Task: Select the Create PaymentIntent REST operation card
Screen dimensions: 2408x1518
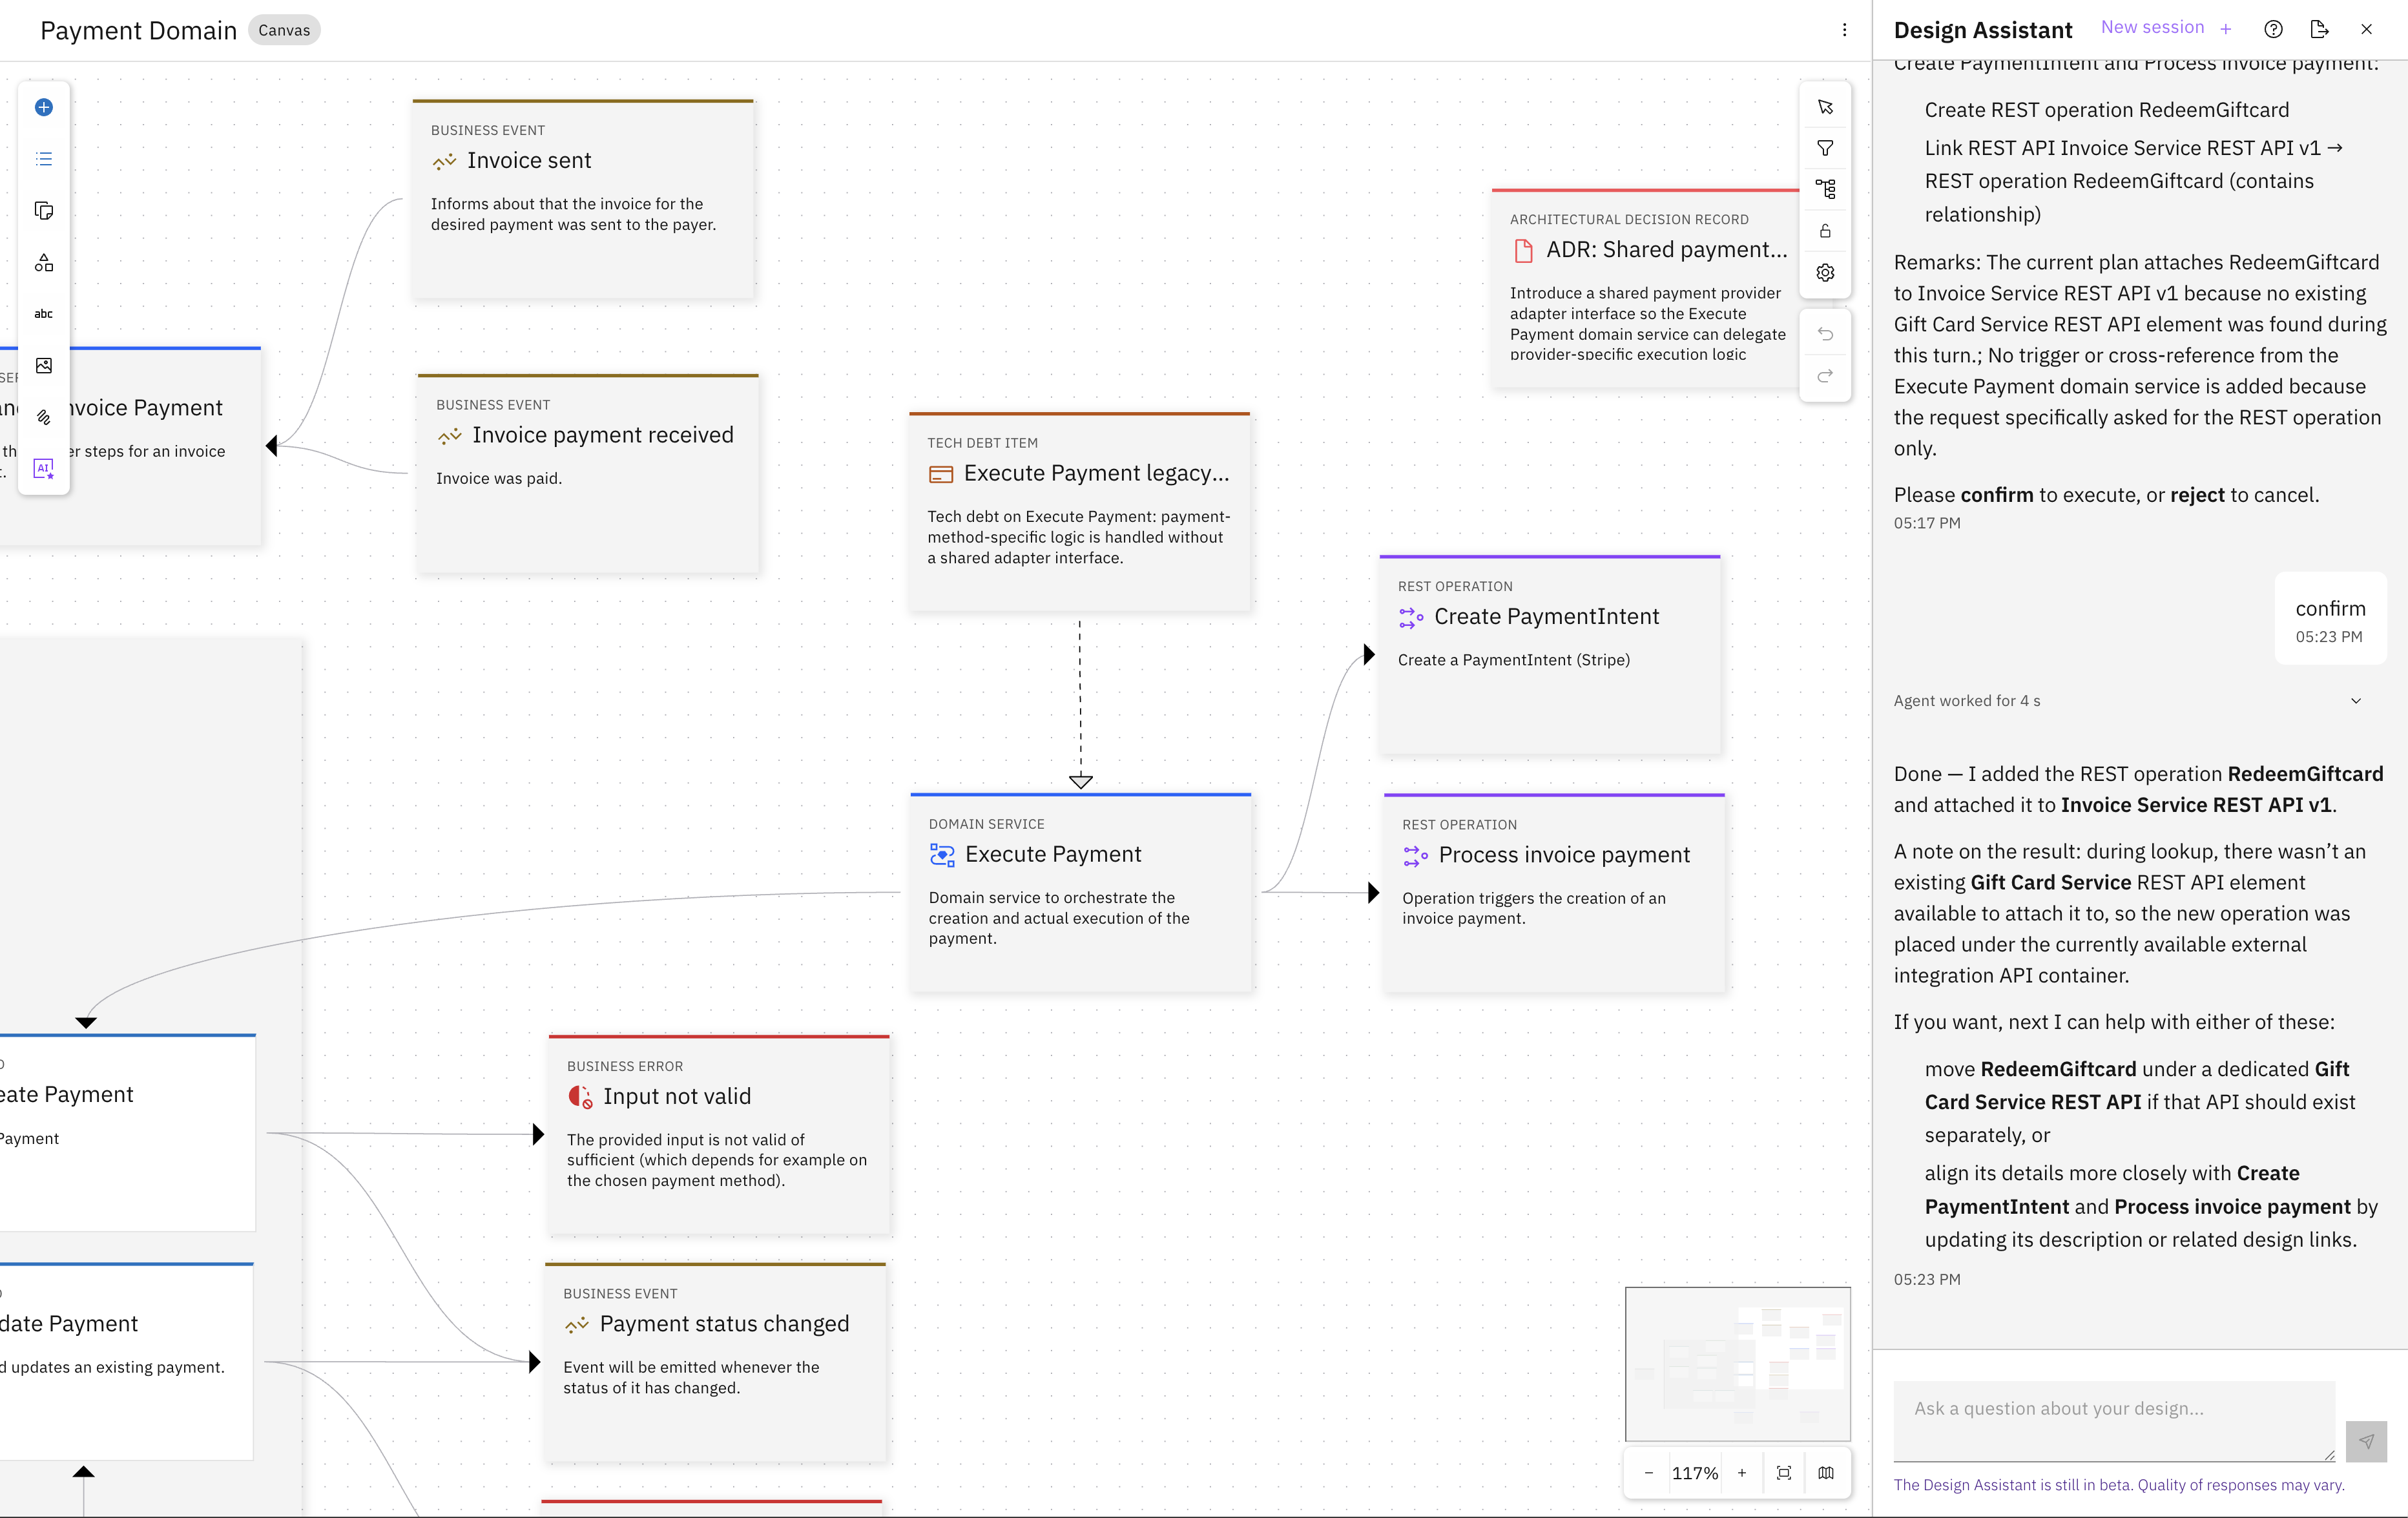Action: (1550, 655)
